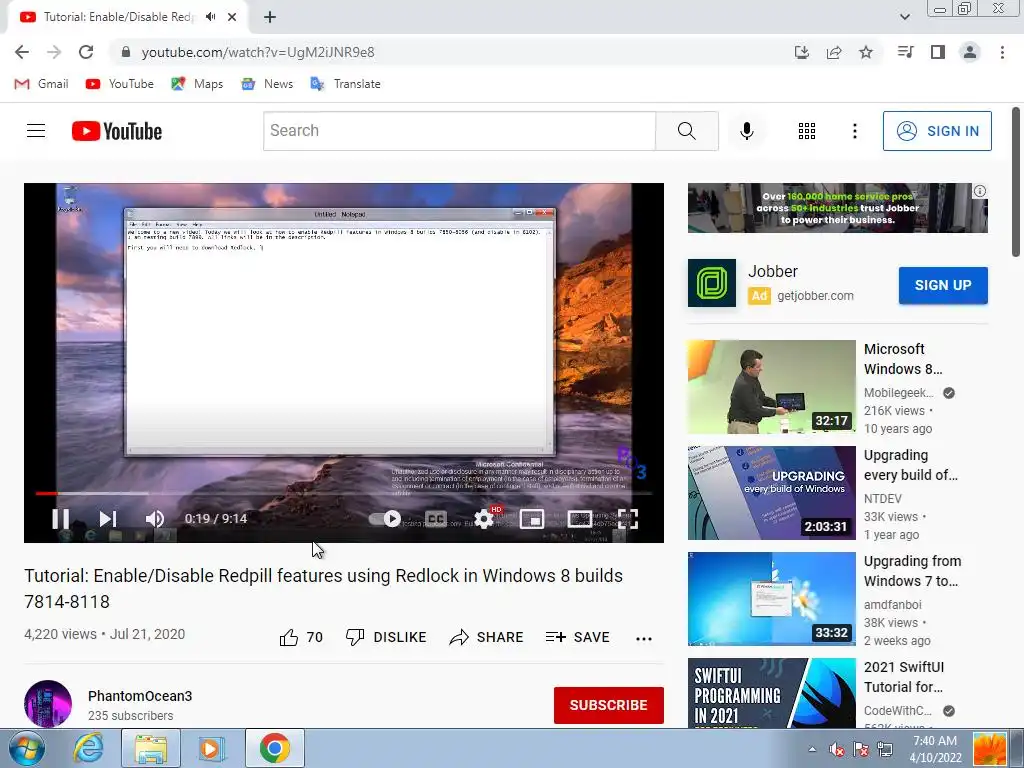Open the Windows Start menu
The height and width of the screenshot is (768, 1024).
25,748
